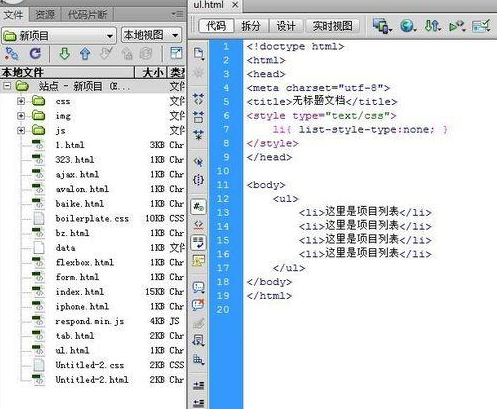Screen dimensions: 497x409
Task: Select the 代码片断 panel tab
Action: click(x=87, y=15)
